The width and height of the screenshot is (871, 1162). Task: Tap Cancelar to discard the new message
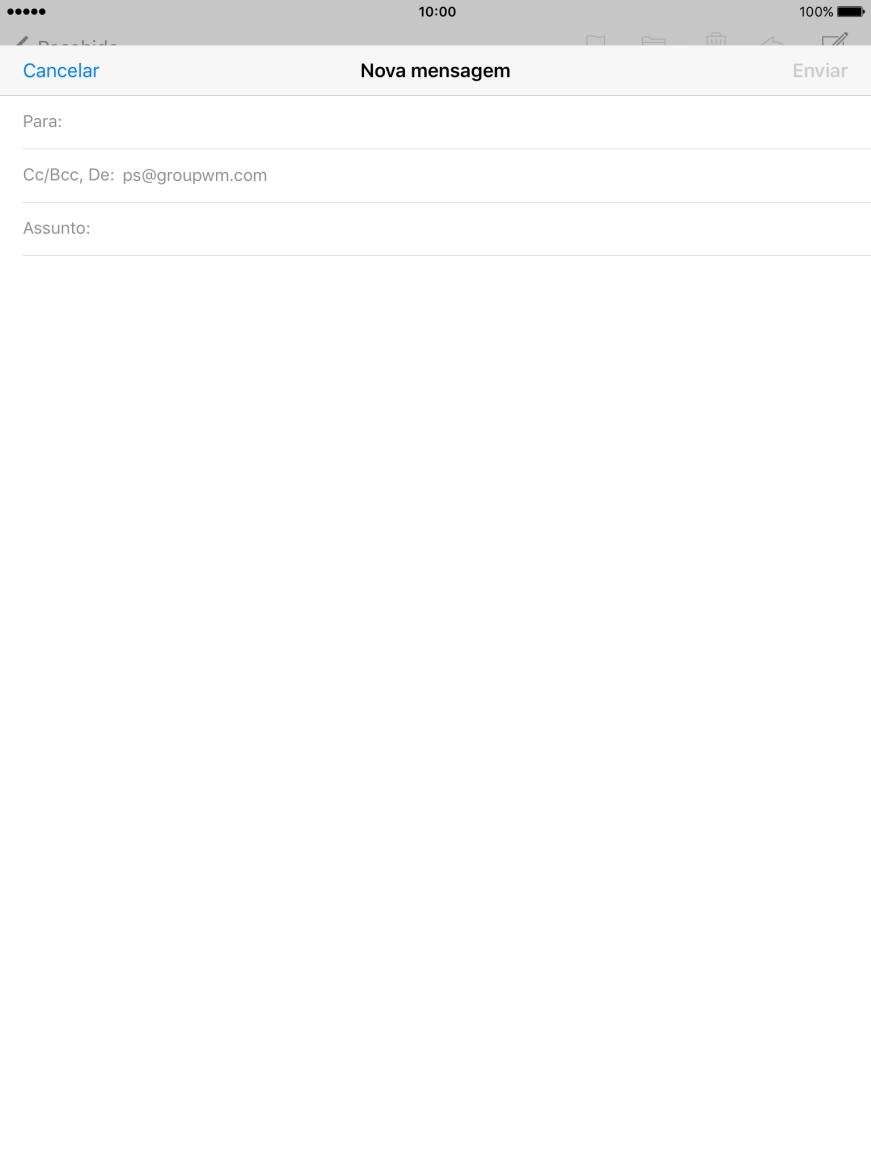pos(61,70)
